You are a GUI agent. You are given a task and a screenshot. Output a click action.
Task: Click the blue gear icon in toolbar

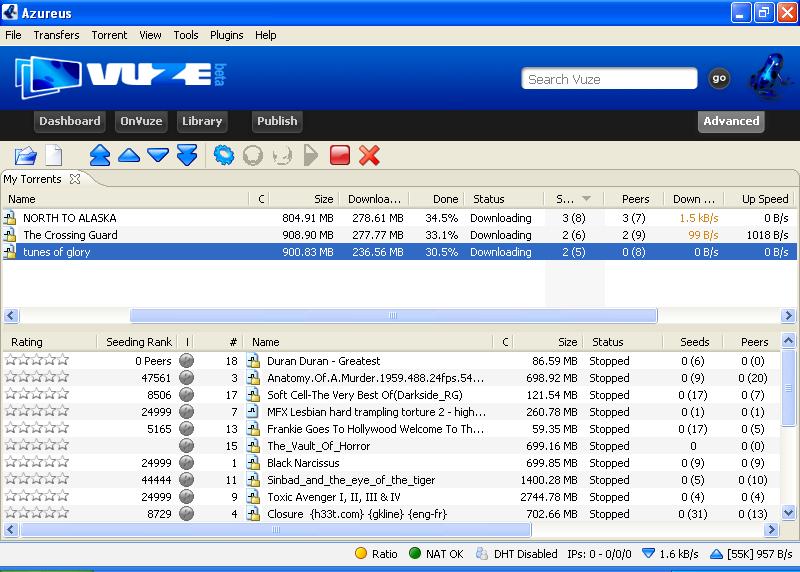[224, 155]
